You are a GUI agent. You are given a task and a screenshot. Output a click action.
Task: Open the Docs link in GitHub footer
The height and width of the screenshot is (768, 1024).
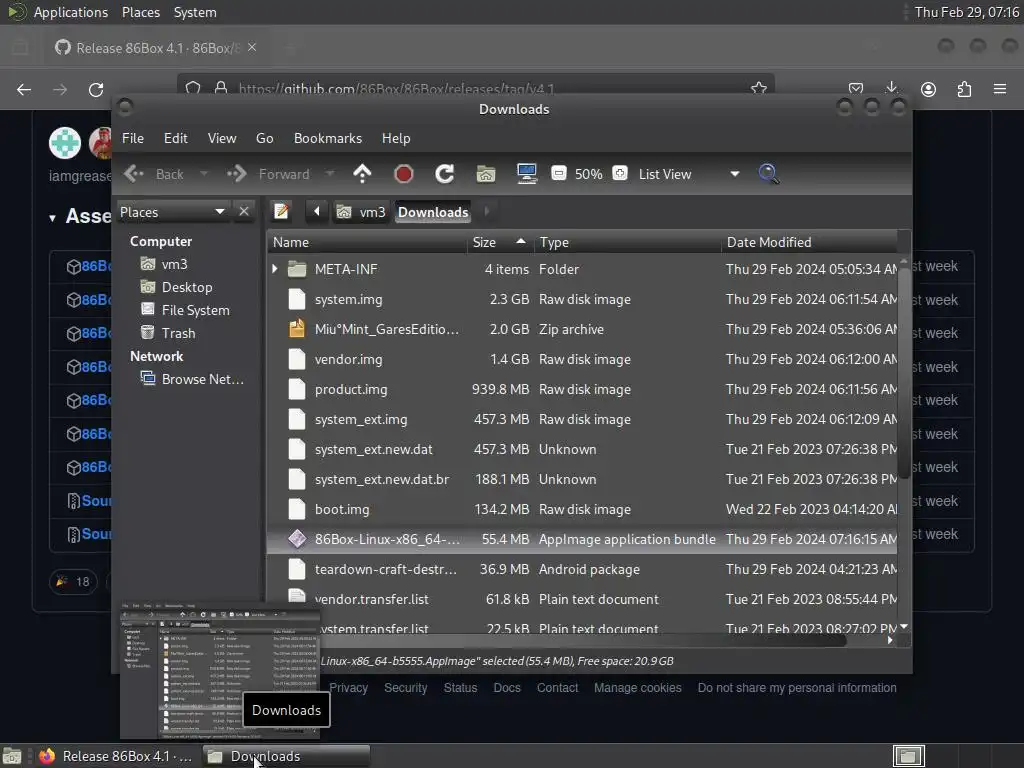[x=507, y=688]
